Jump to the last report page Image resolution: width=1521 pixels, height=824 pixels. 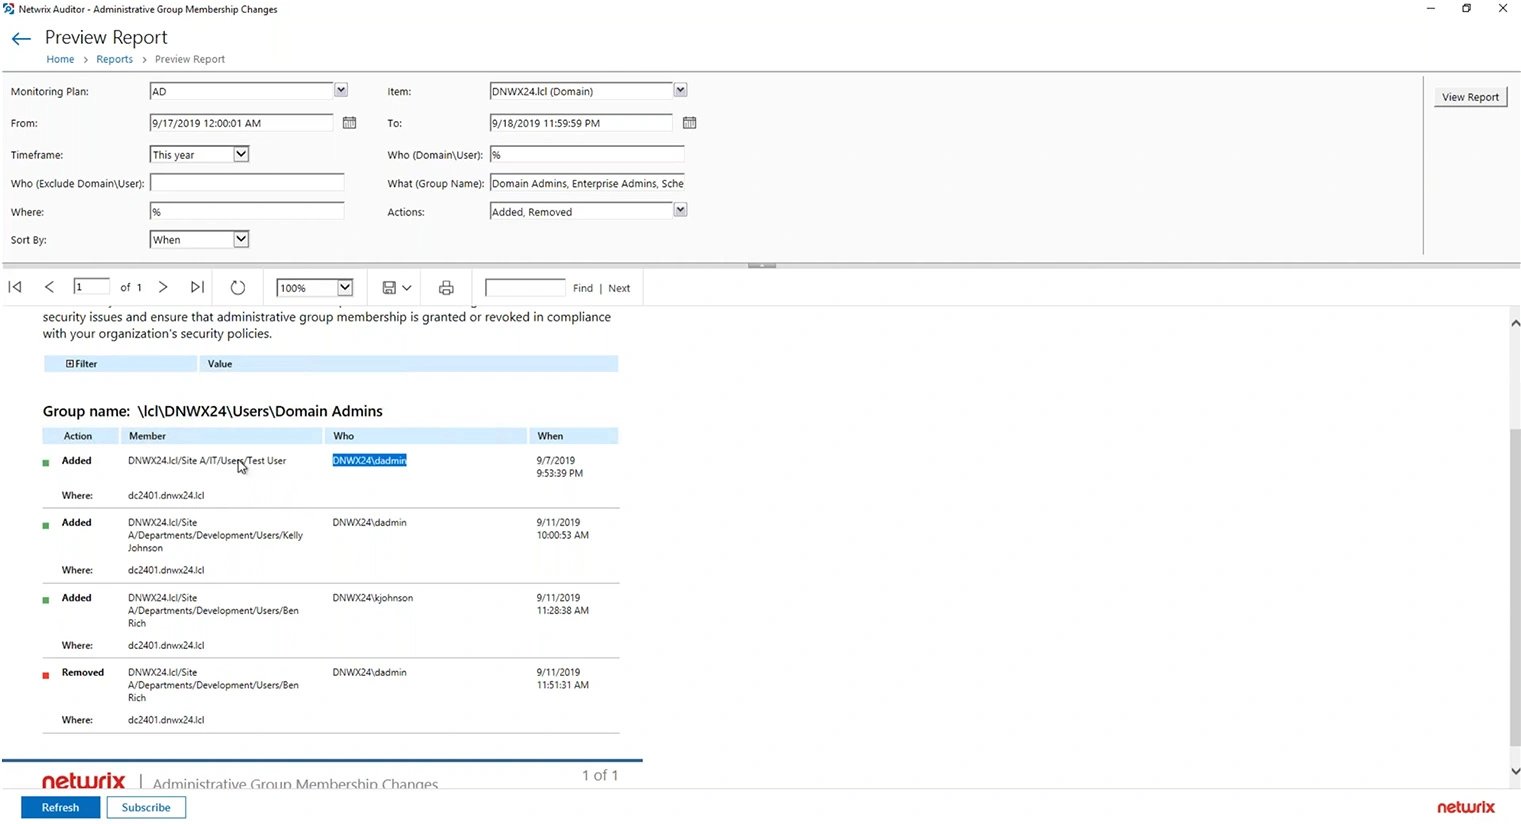(x=197, y=287)
